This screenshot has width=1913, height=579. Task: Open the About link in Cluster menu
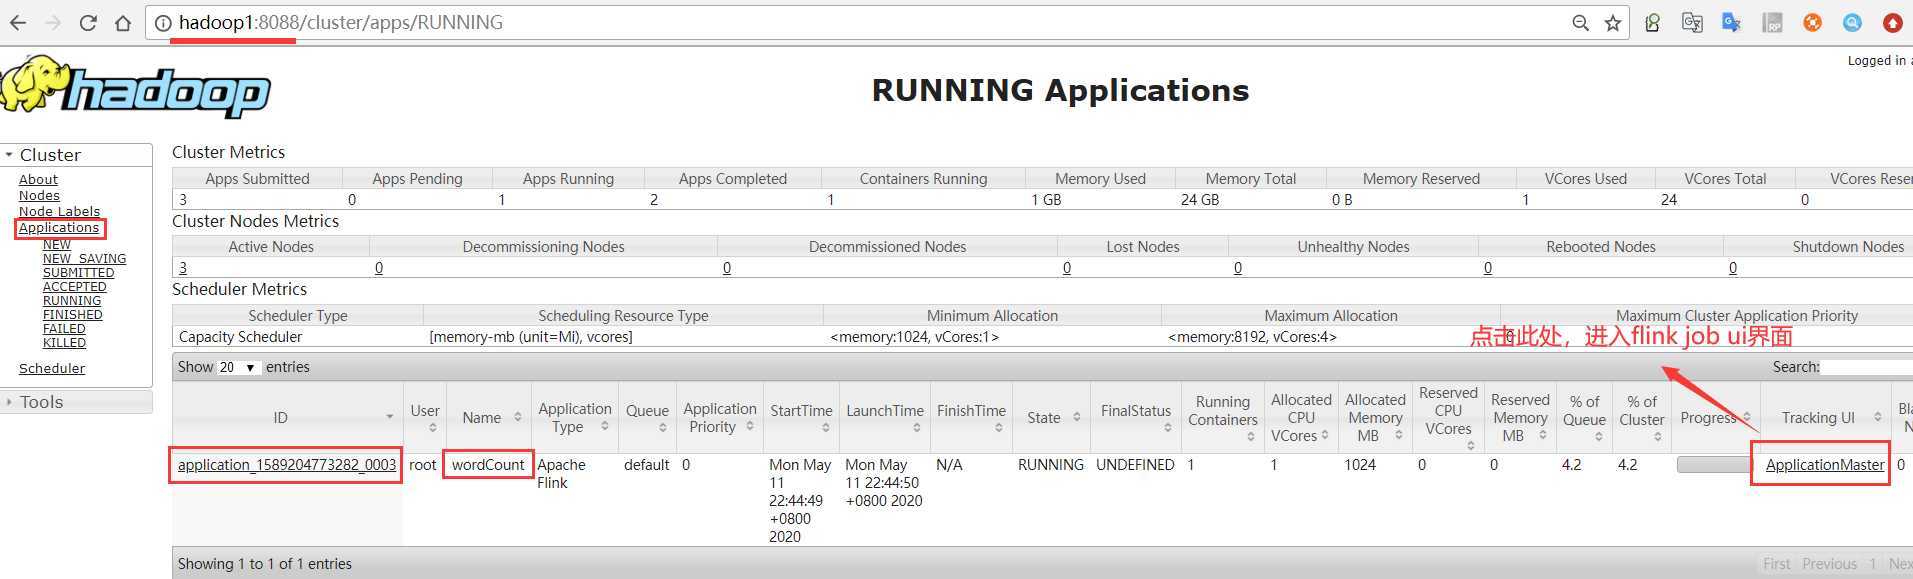(38, 179)
